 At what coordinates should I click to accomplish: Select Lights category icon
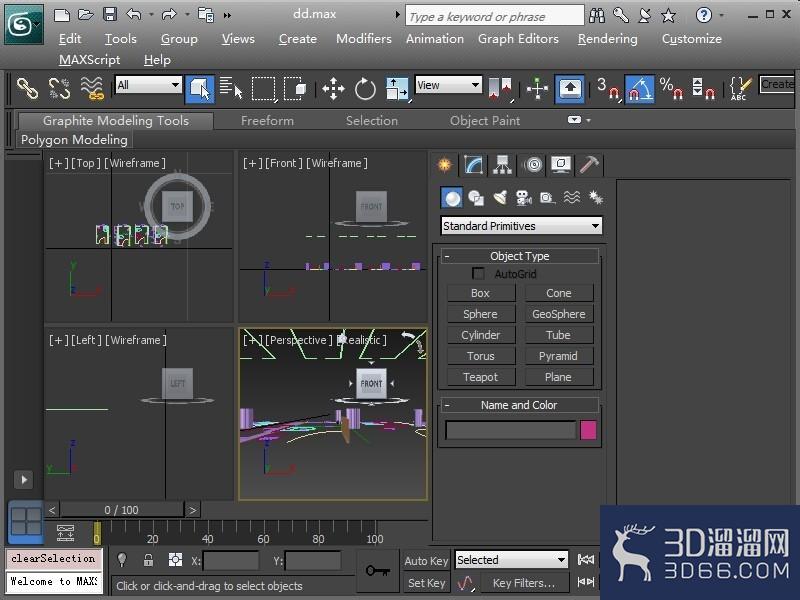[500, 198]
